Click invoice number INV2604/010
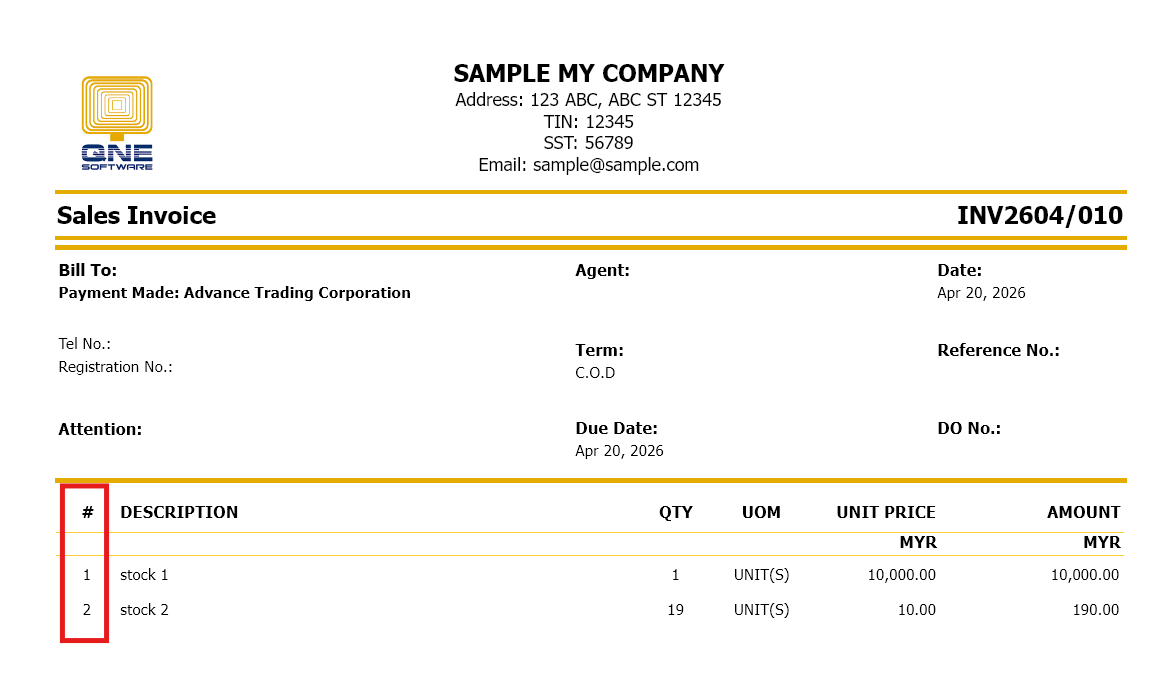 pos(1039,216)
